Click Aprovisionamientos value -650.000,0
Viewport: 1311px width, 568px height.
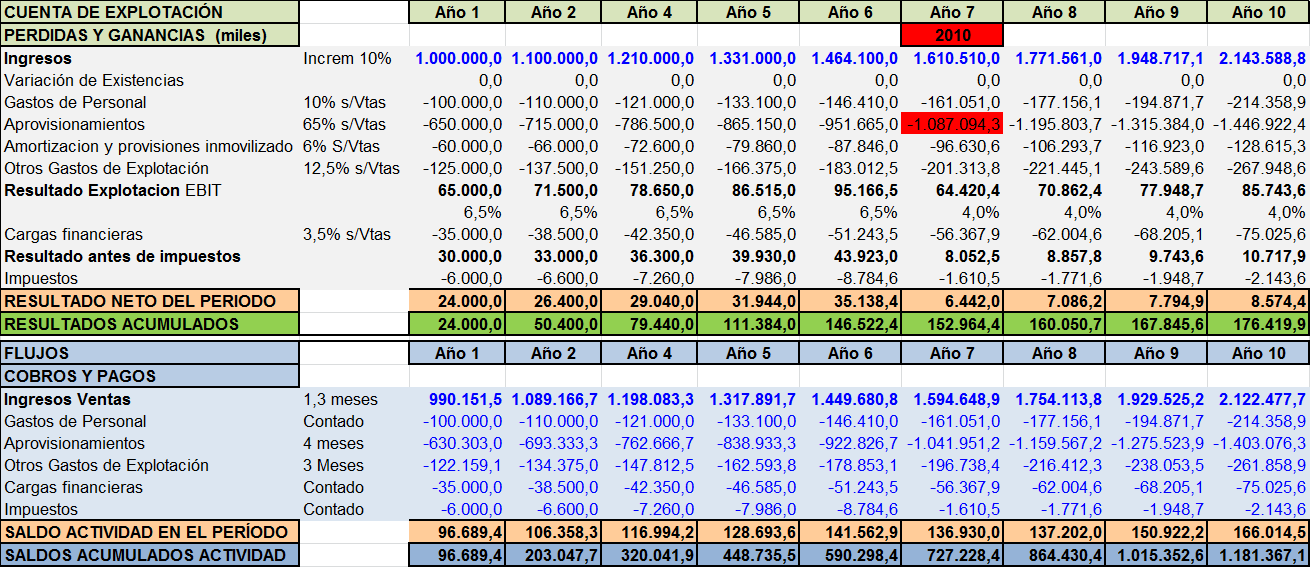point(463,124)
